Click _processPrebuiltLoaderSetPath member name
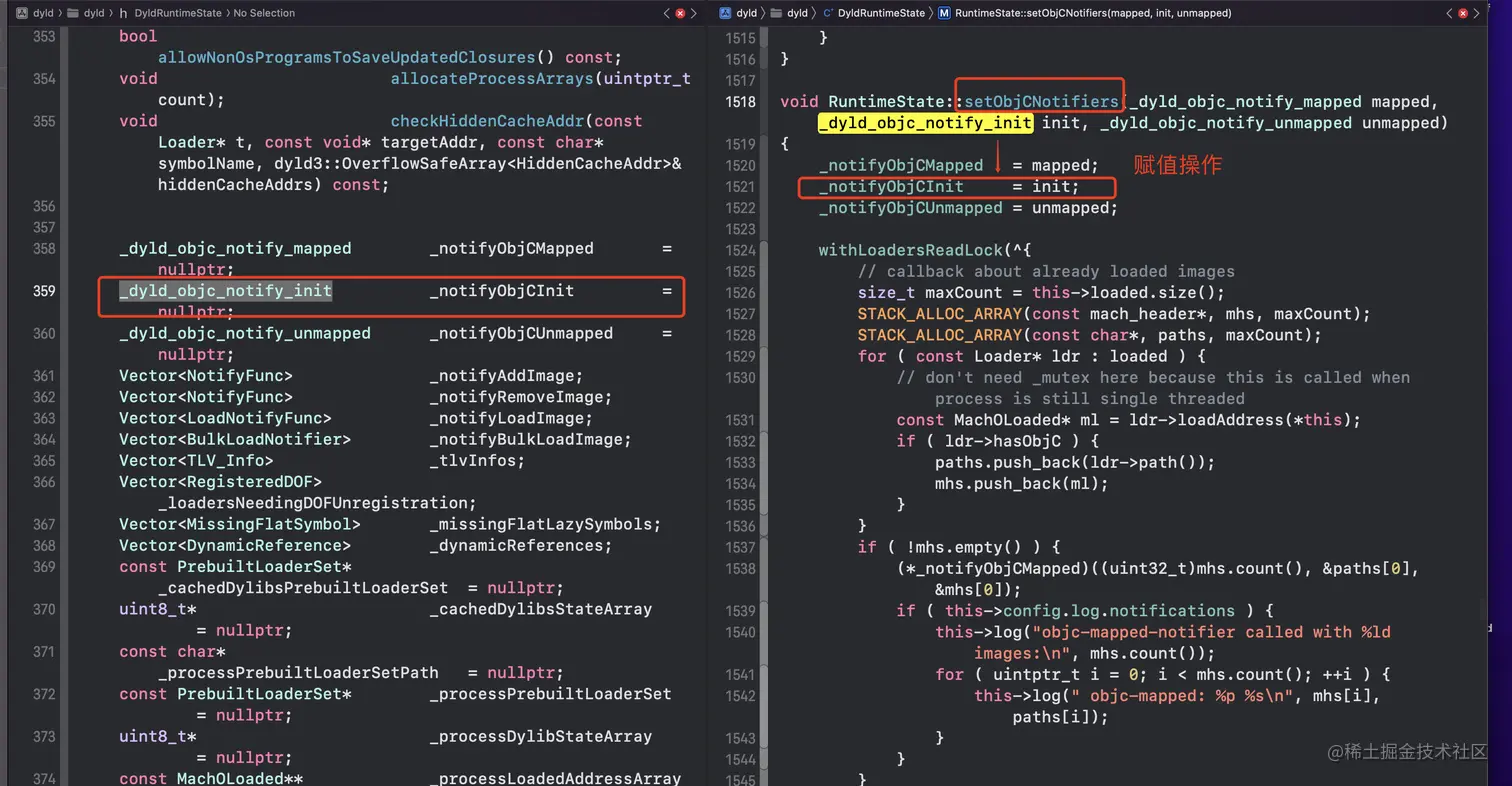 point(298,673)
